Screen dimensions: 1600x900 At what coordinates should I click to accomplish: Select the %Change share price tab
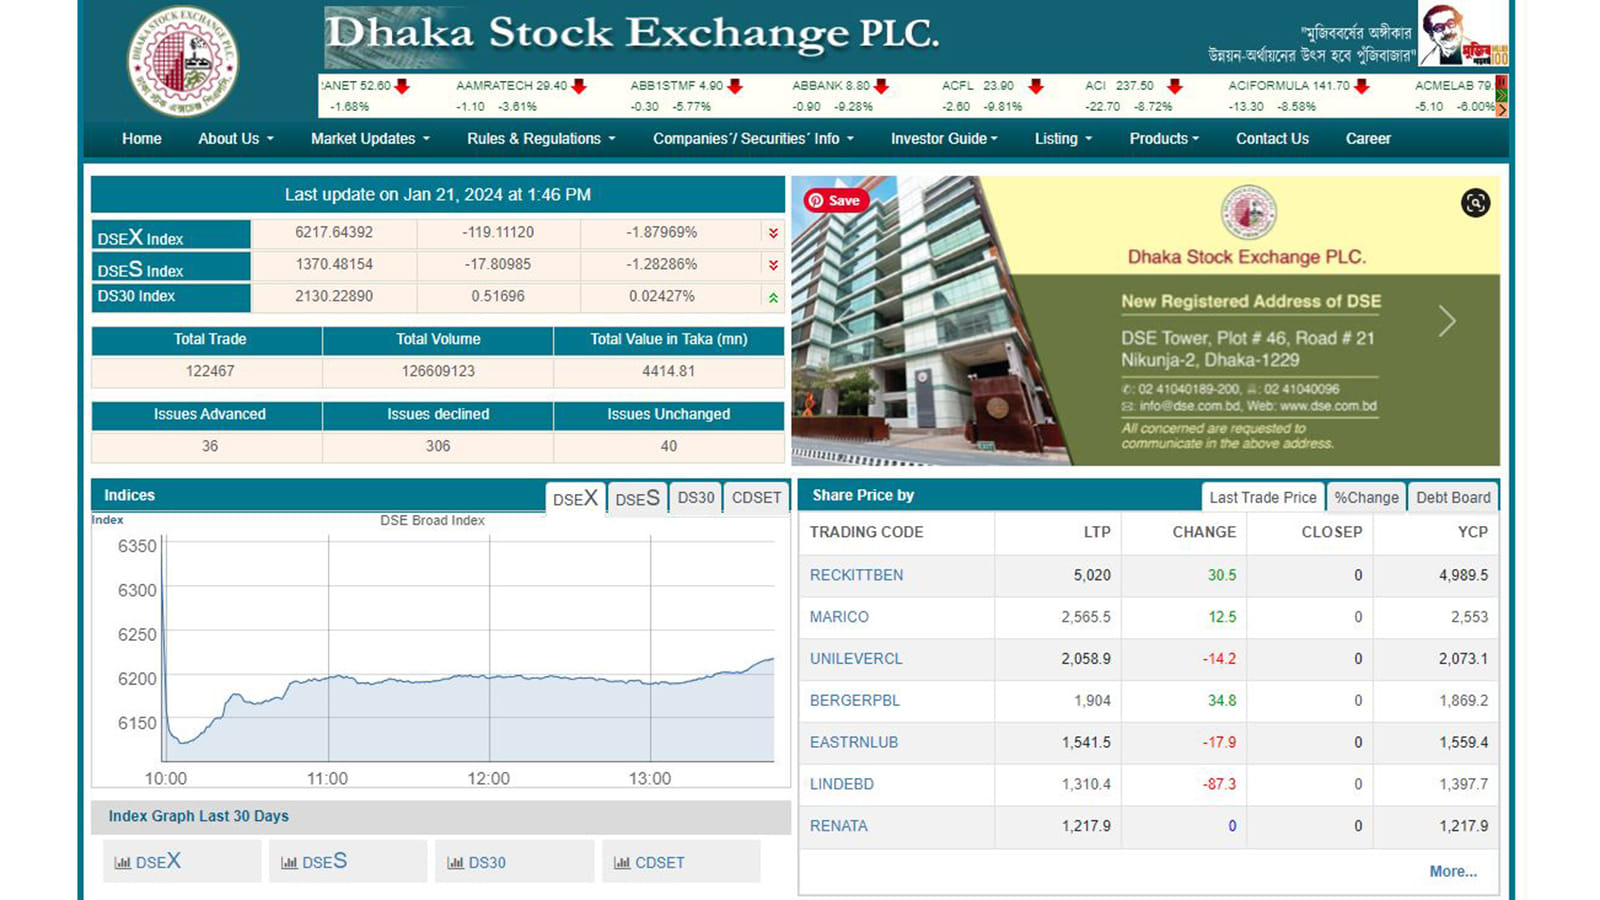[1366, 497]
